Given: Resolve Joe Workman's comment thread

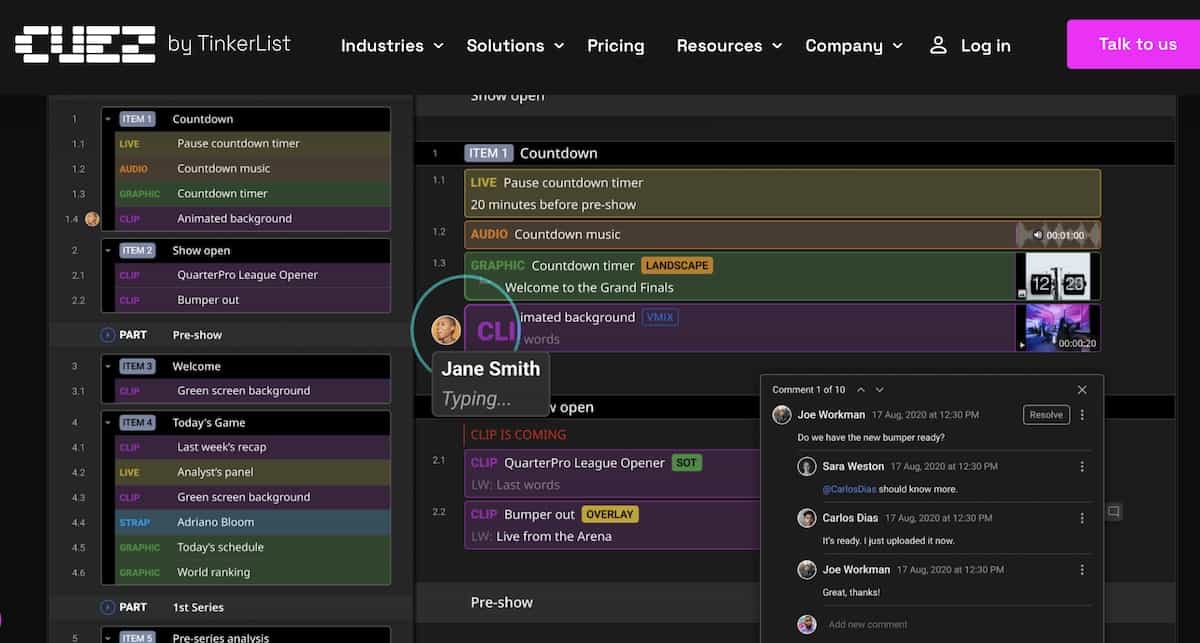Looking at the screenshot, I should (x=1046, y=415).
